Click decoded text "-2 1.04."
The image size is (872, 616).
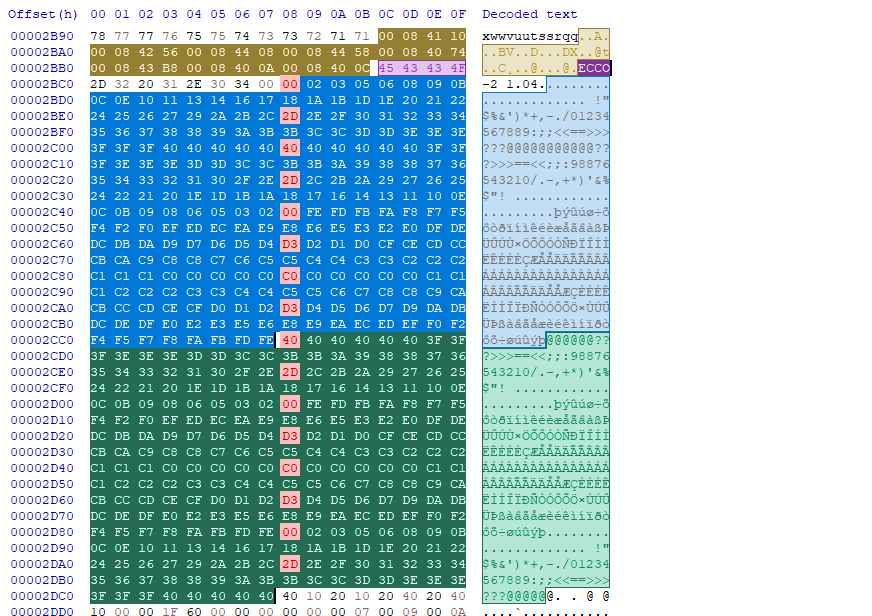(514, 84)
